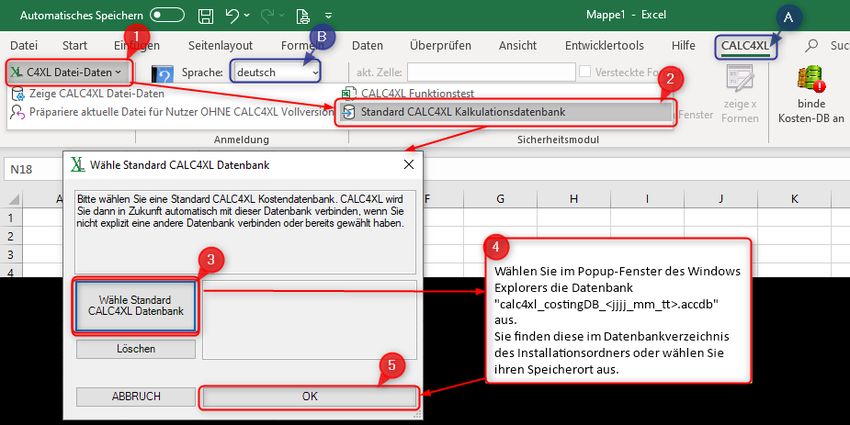The width and height of the screenshot is (850, 425).
Task: Open the Undo history dropdown arrow
Action: point(247,15)
